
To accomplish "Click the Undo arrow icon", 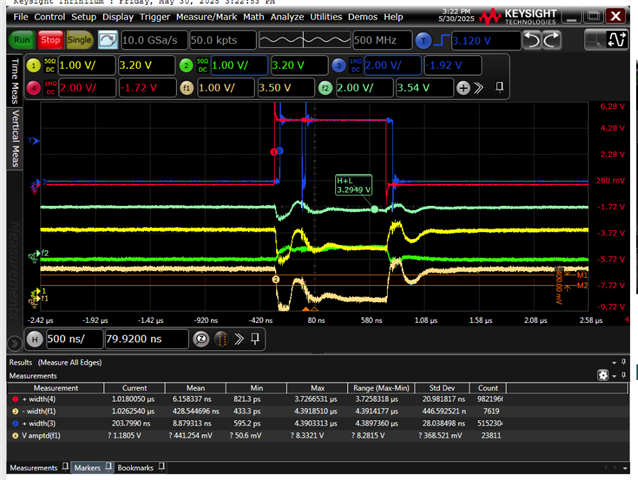I will (x=531, y=40).
